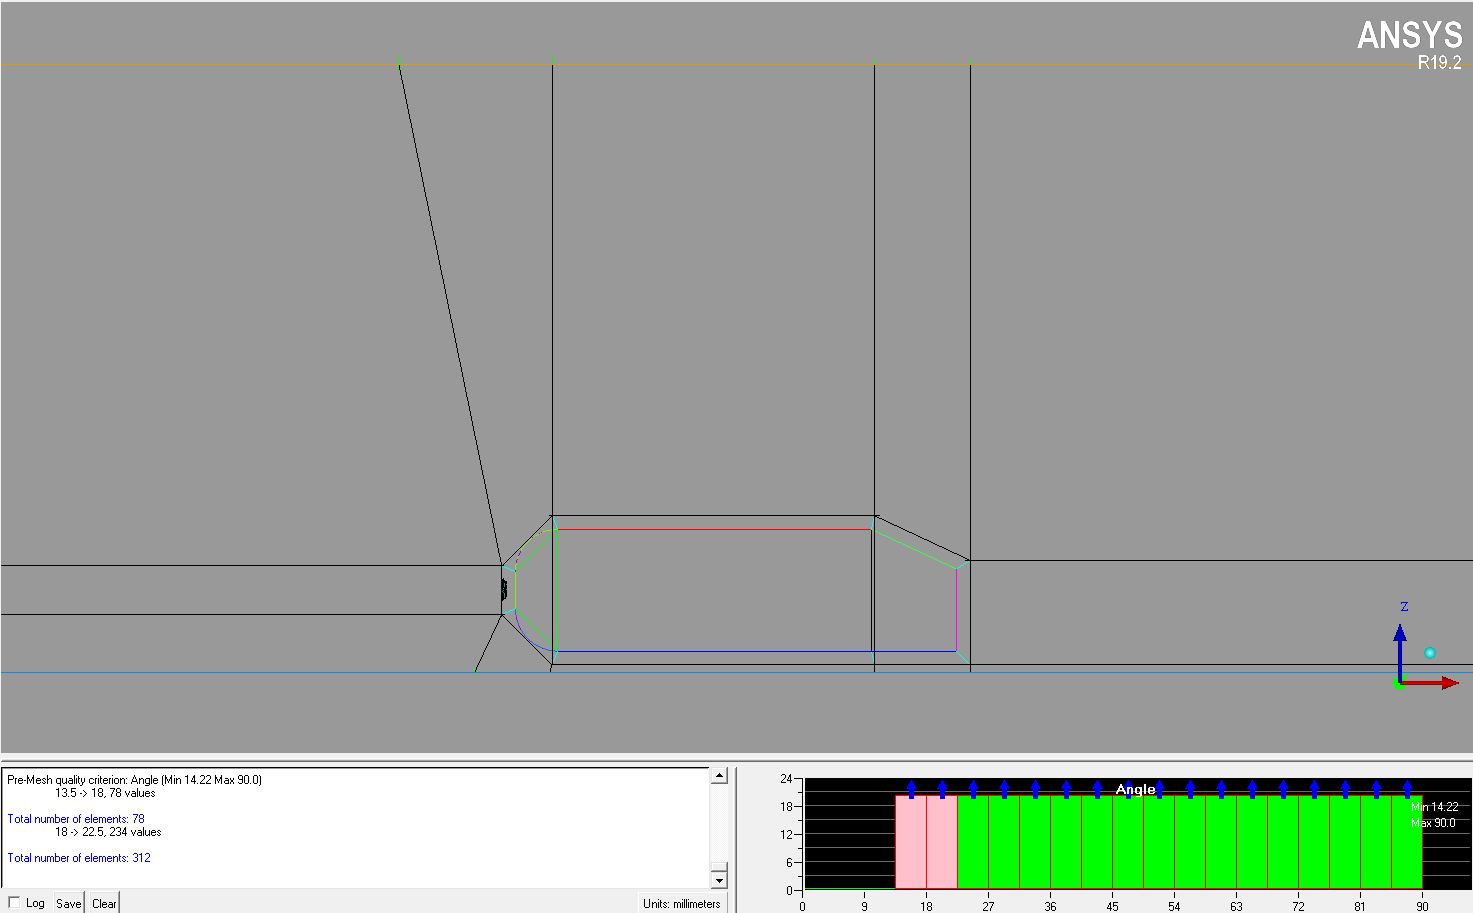Click the Angle histogram title
The image size is (1473, 913).
tap(1135, 790)
